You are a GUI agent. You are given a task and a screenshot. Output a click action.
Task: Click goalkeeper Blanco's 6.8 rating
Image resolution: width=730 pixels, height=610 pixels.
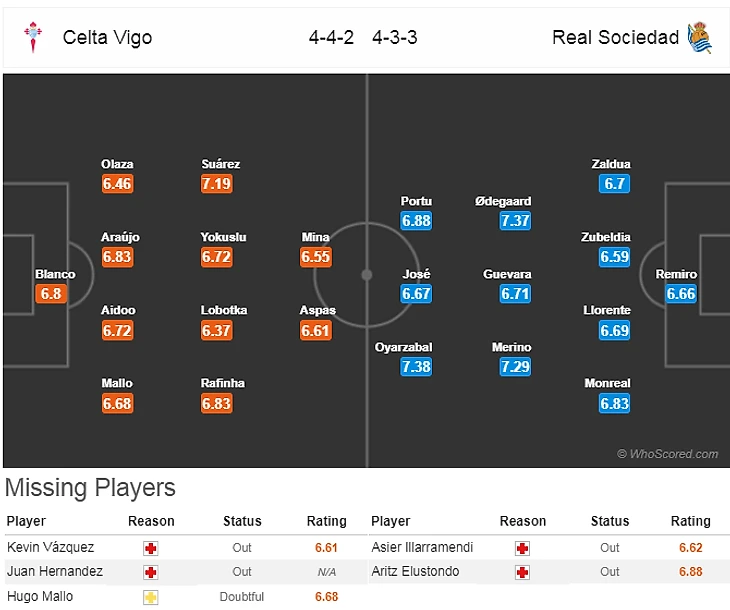[52, 294]
